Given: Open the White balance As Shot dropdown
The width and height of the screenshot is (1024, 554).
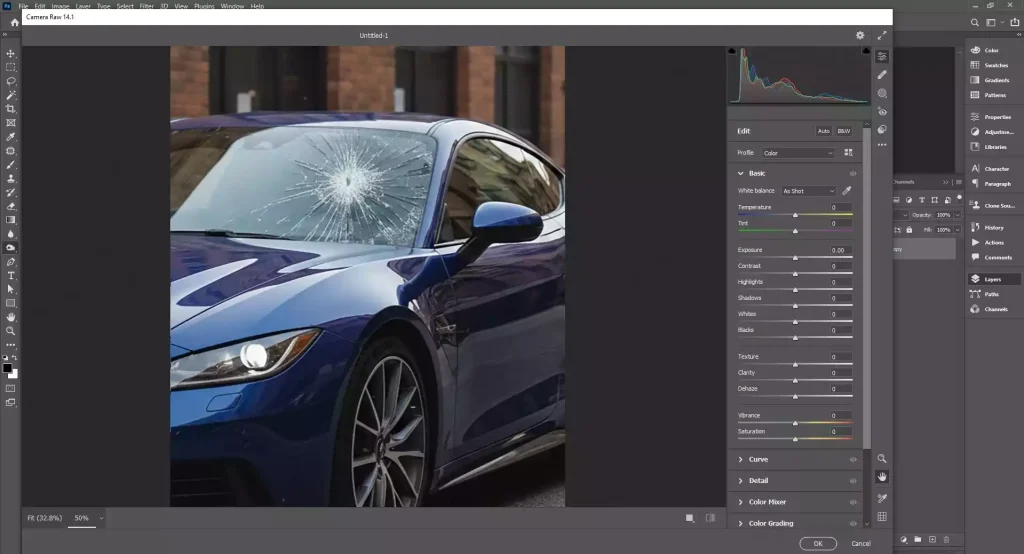Looking at the screenshot, I should 808,191.
